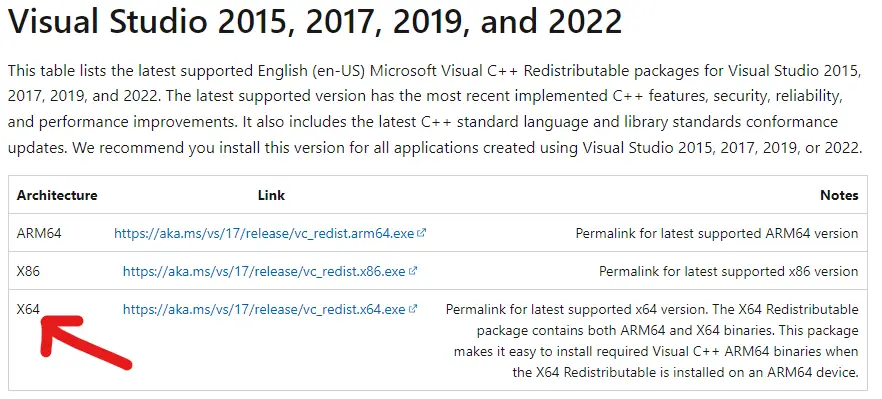Select the ARM64 architecture cell

coord(39,233)
